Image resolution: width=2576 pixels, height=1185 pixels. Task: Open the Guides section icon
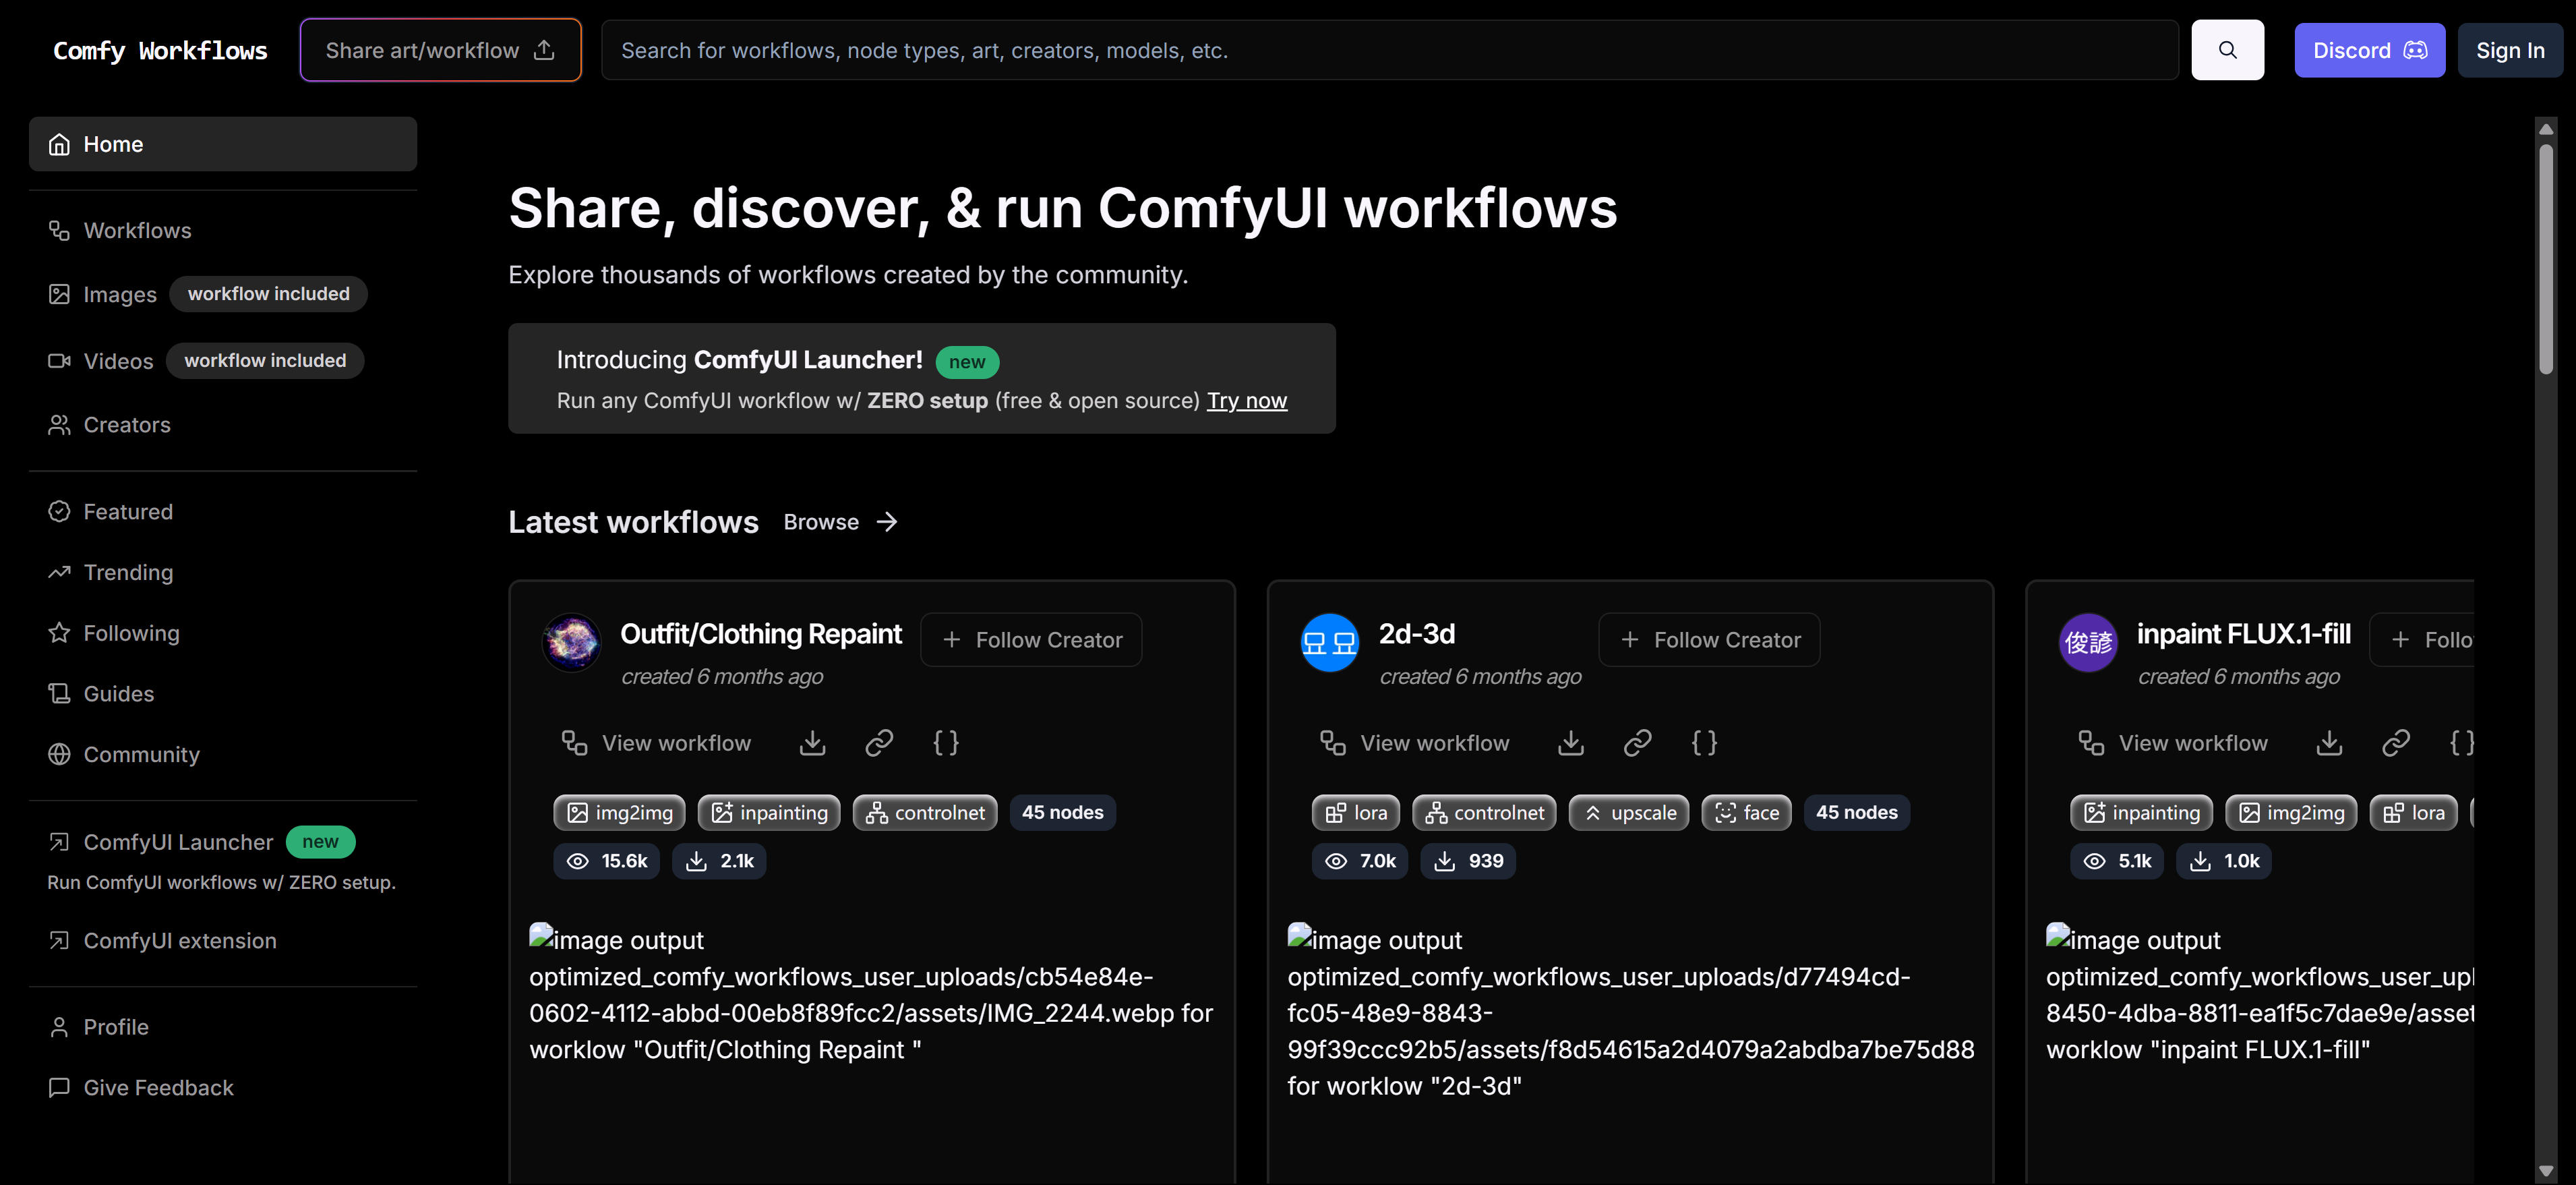59,693
